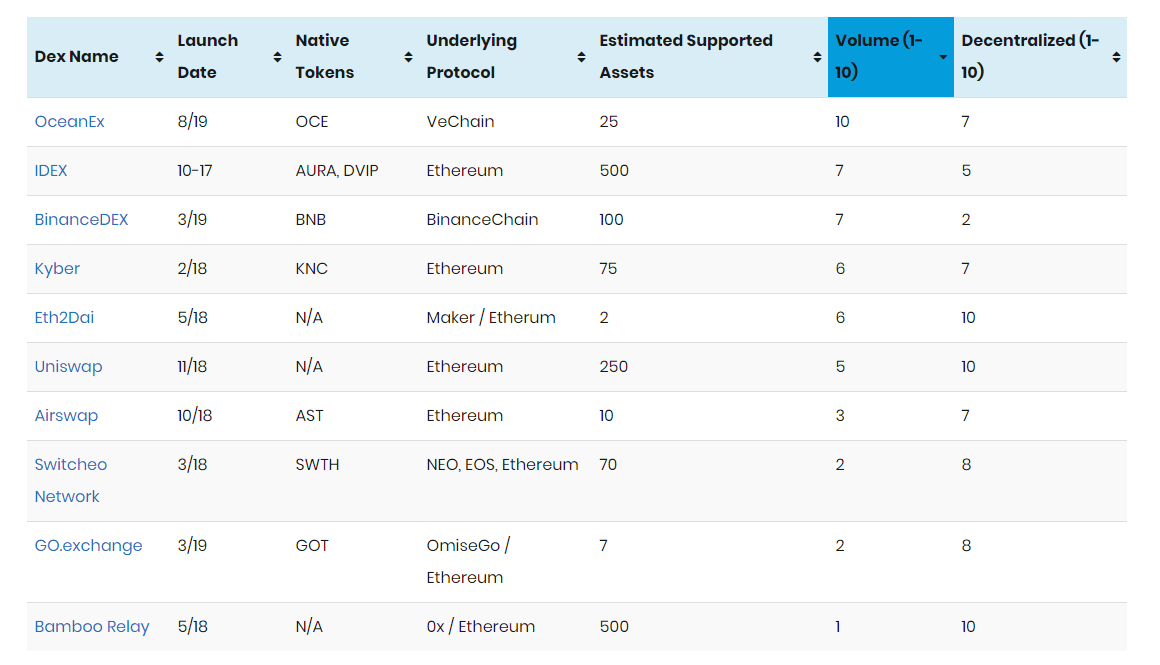Click sort arrows beside Dex Name header
This screenshot has height=665, width=1160.
coord(159,57)
